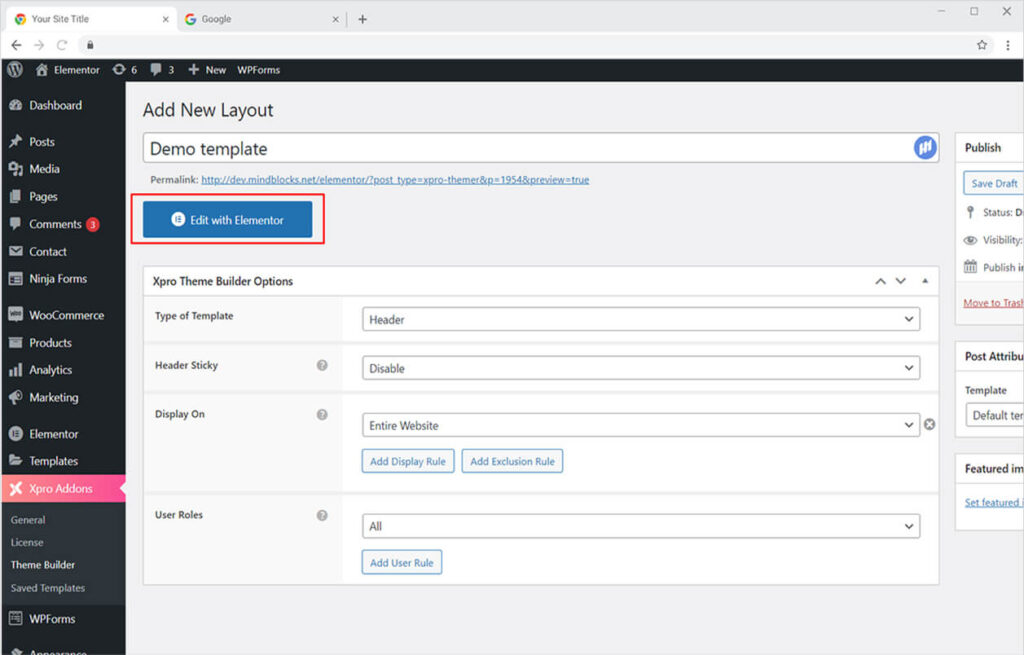Bookmark this page with star icon

[982, 45]
